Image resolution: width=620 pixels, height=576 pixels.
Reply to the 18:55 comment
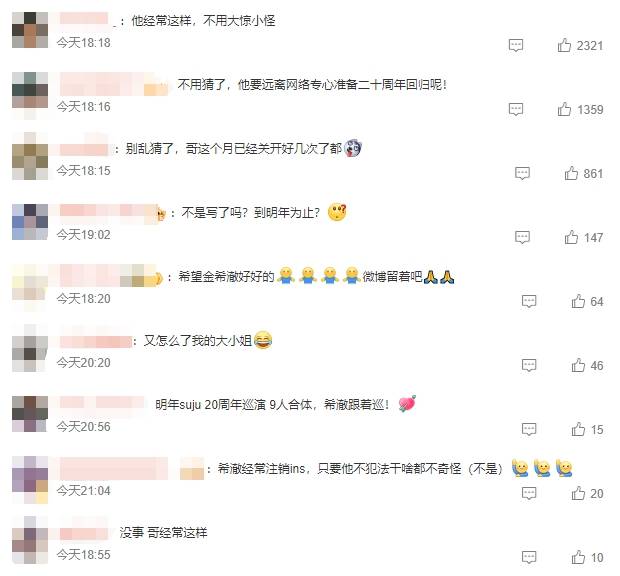(529, 557)
